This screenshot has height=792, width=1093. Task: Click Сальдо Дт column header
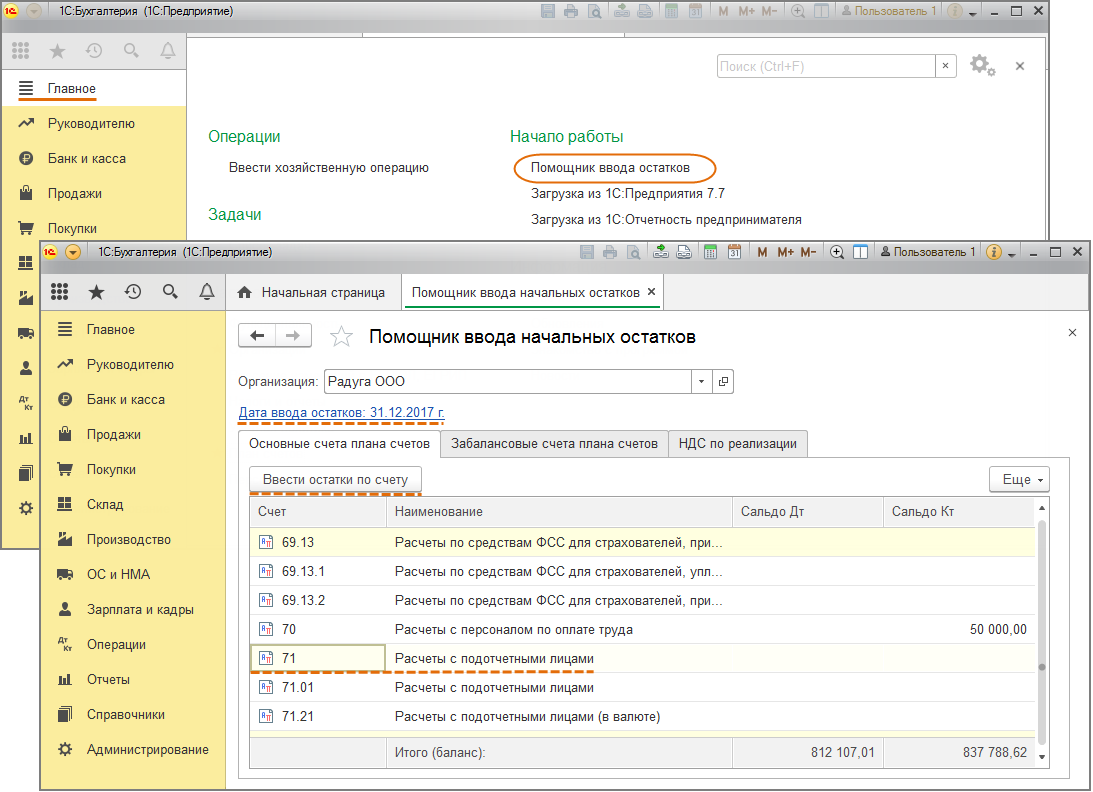click(808, 512)
